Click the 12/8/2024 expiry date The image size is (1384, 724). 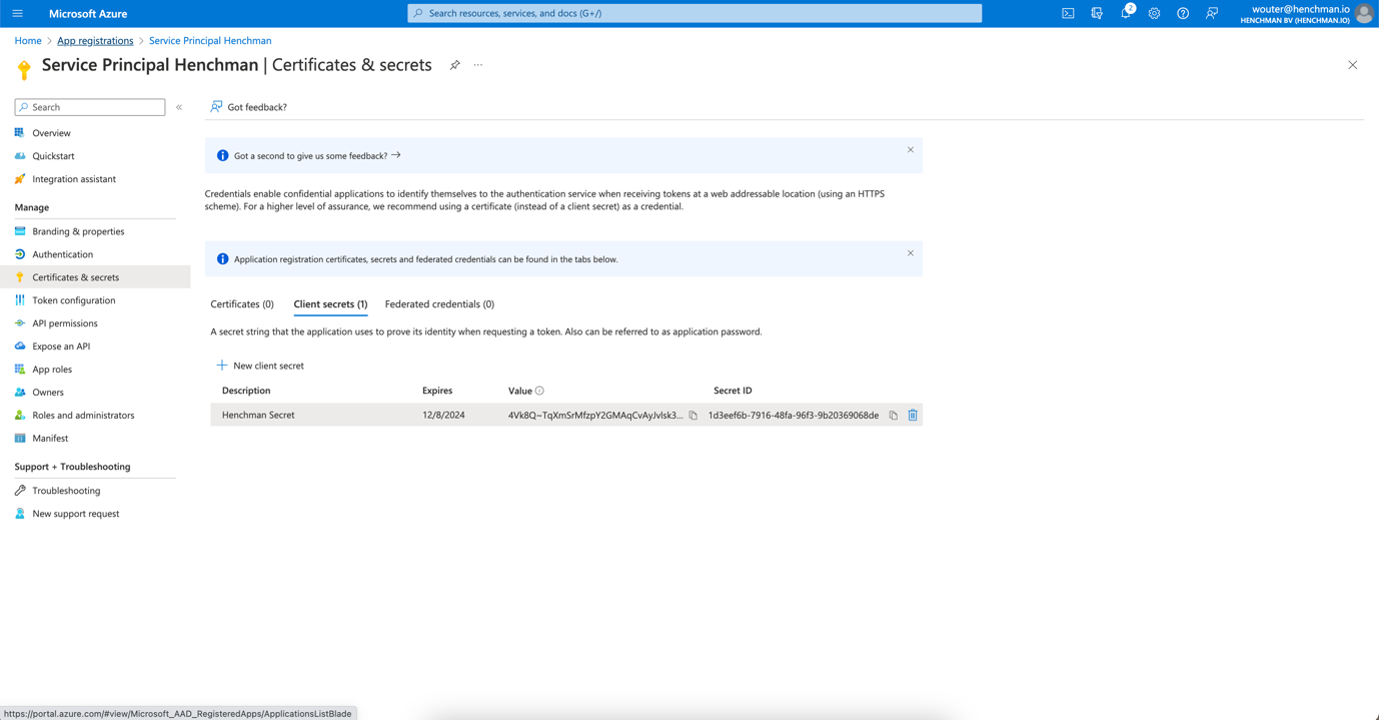445,416
